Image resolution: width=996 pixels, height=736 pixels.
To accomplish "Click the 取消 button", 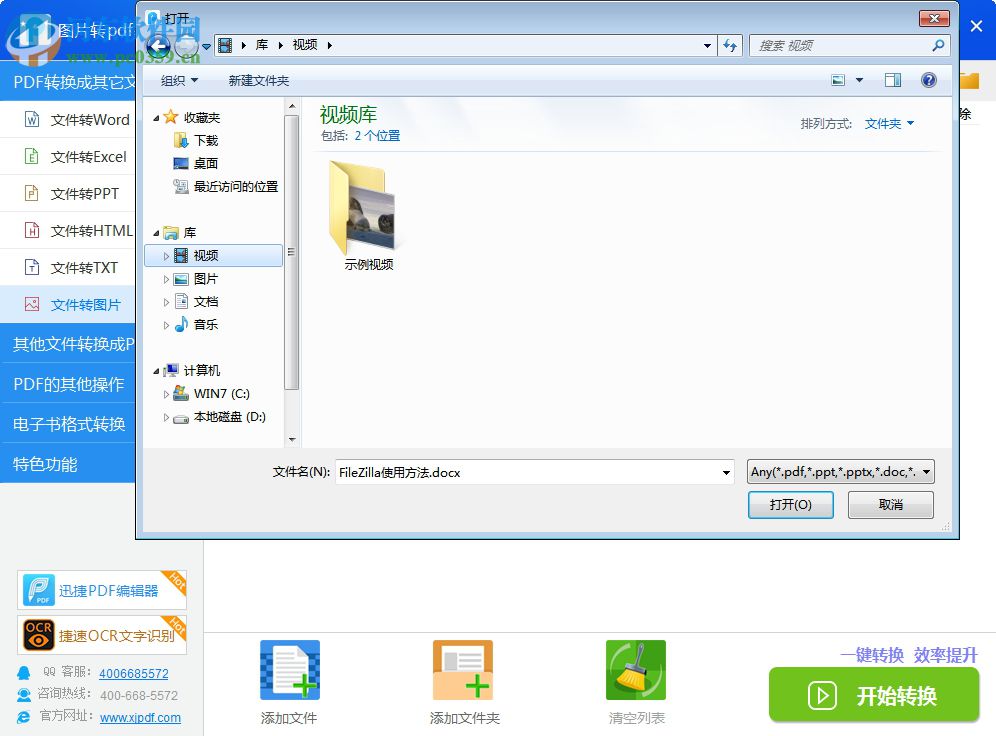I will pyautogui.click(x=891, y=505).
